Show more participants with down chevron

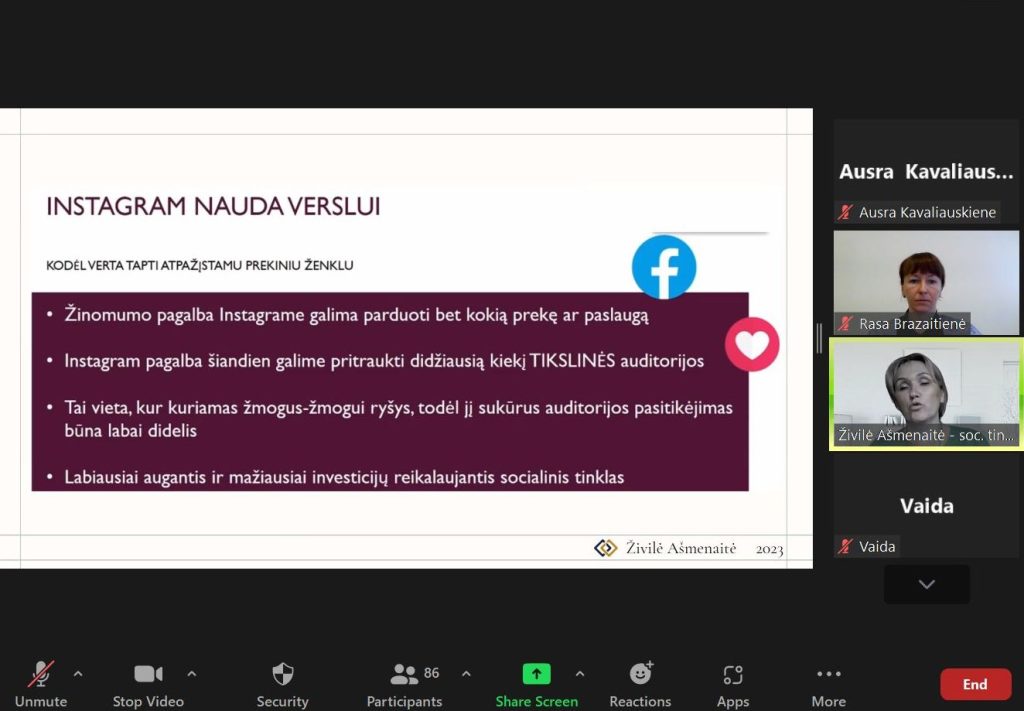927,584
